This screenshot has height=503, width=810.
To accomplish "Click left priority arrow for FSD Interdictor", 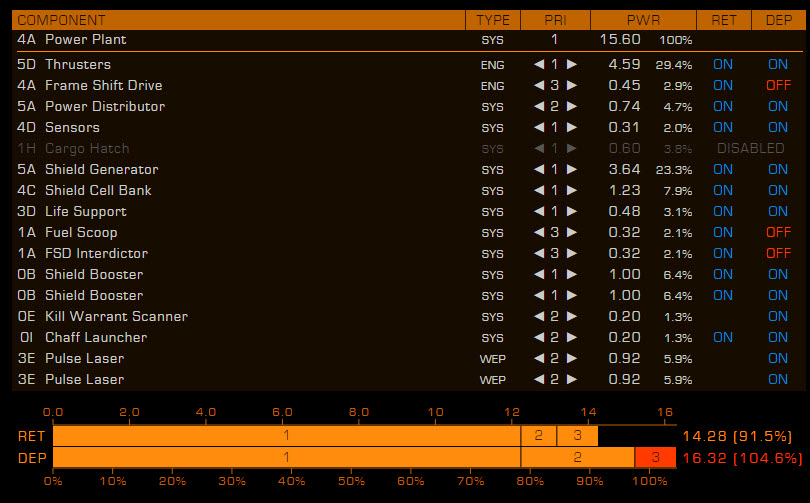I will coord(539,254).
